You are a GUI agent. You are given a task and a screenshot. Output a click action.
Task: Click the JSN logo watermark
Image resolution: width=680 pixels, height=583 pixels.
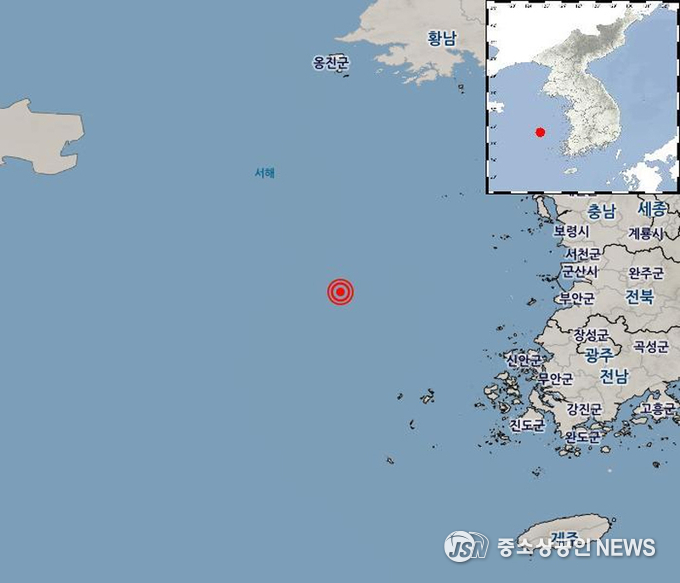click(x=466, y=546)
